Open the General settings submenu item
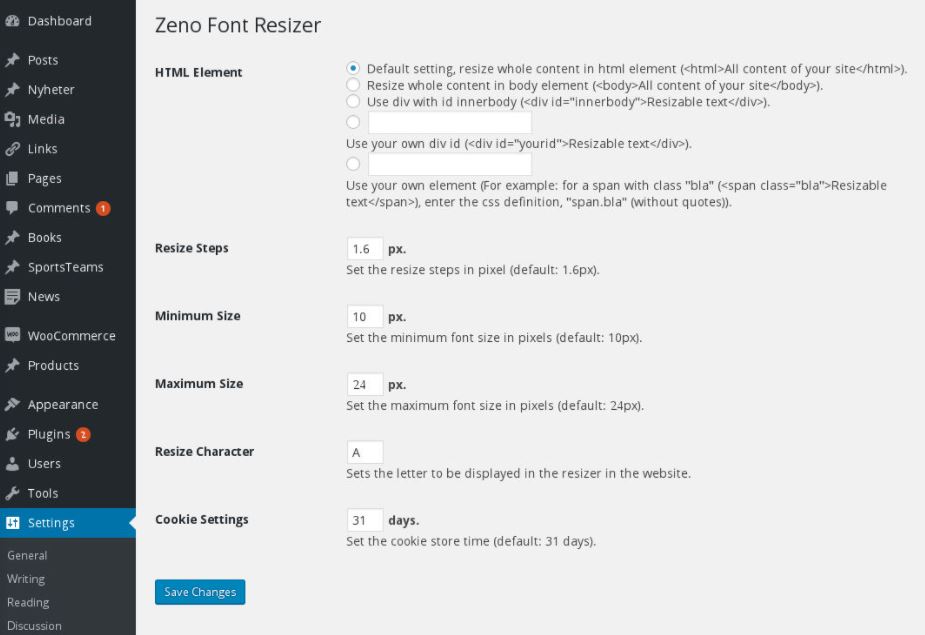This screenshot has height=635, width=925. 27,555
